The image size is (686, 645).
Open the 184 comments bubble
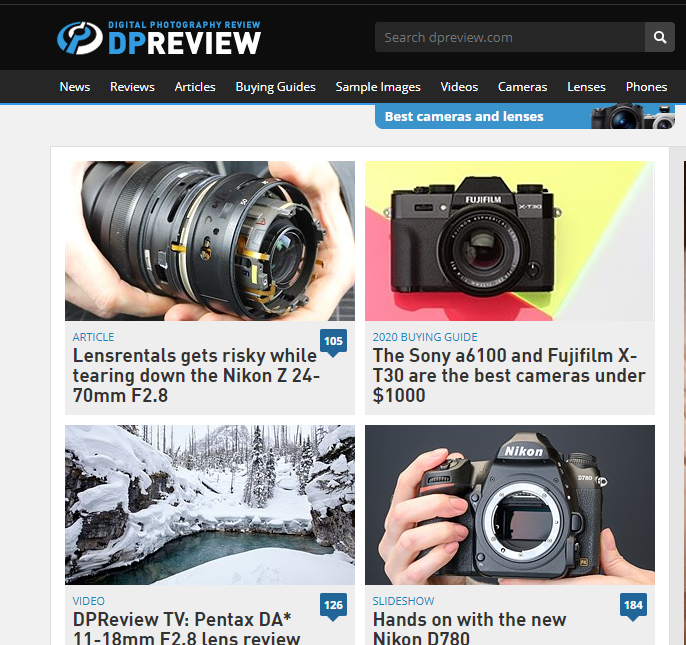(x=633, y=605)
